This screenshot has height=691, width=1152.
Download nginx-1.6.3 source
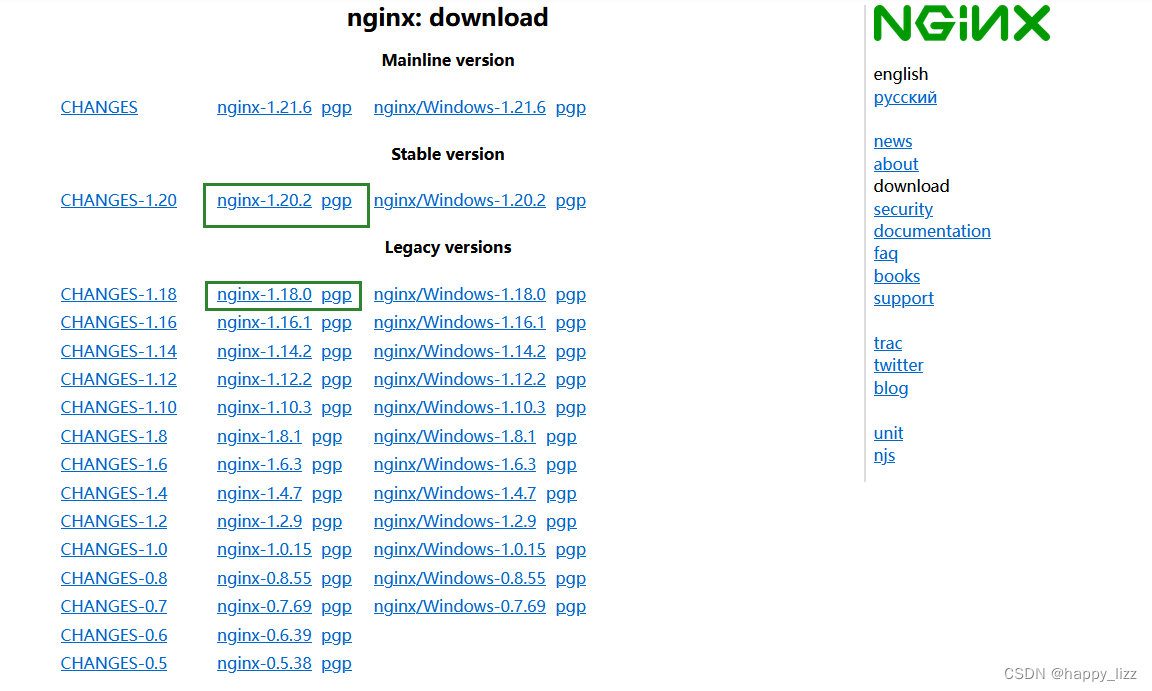[x=259, y=464]
